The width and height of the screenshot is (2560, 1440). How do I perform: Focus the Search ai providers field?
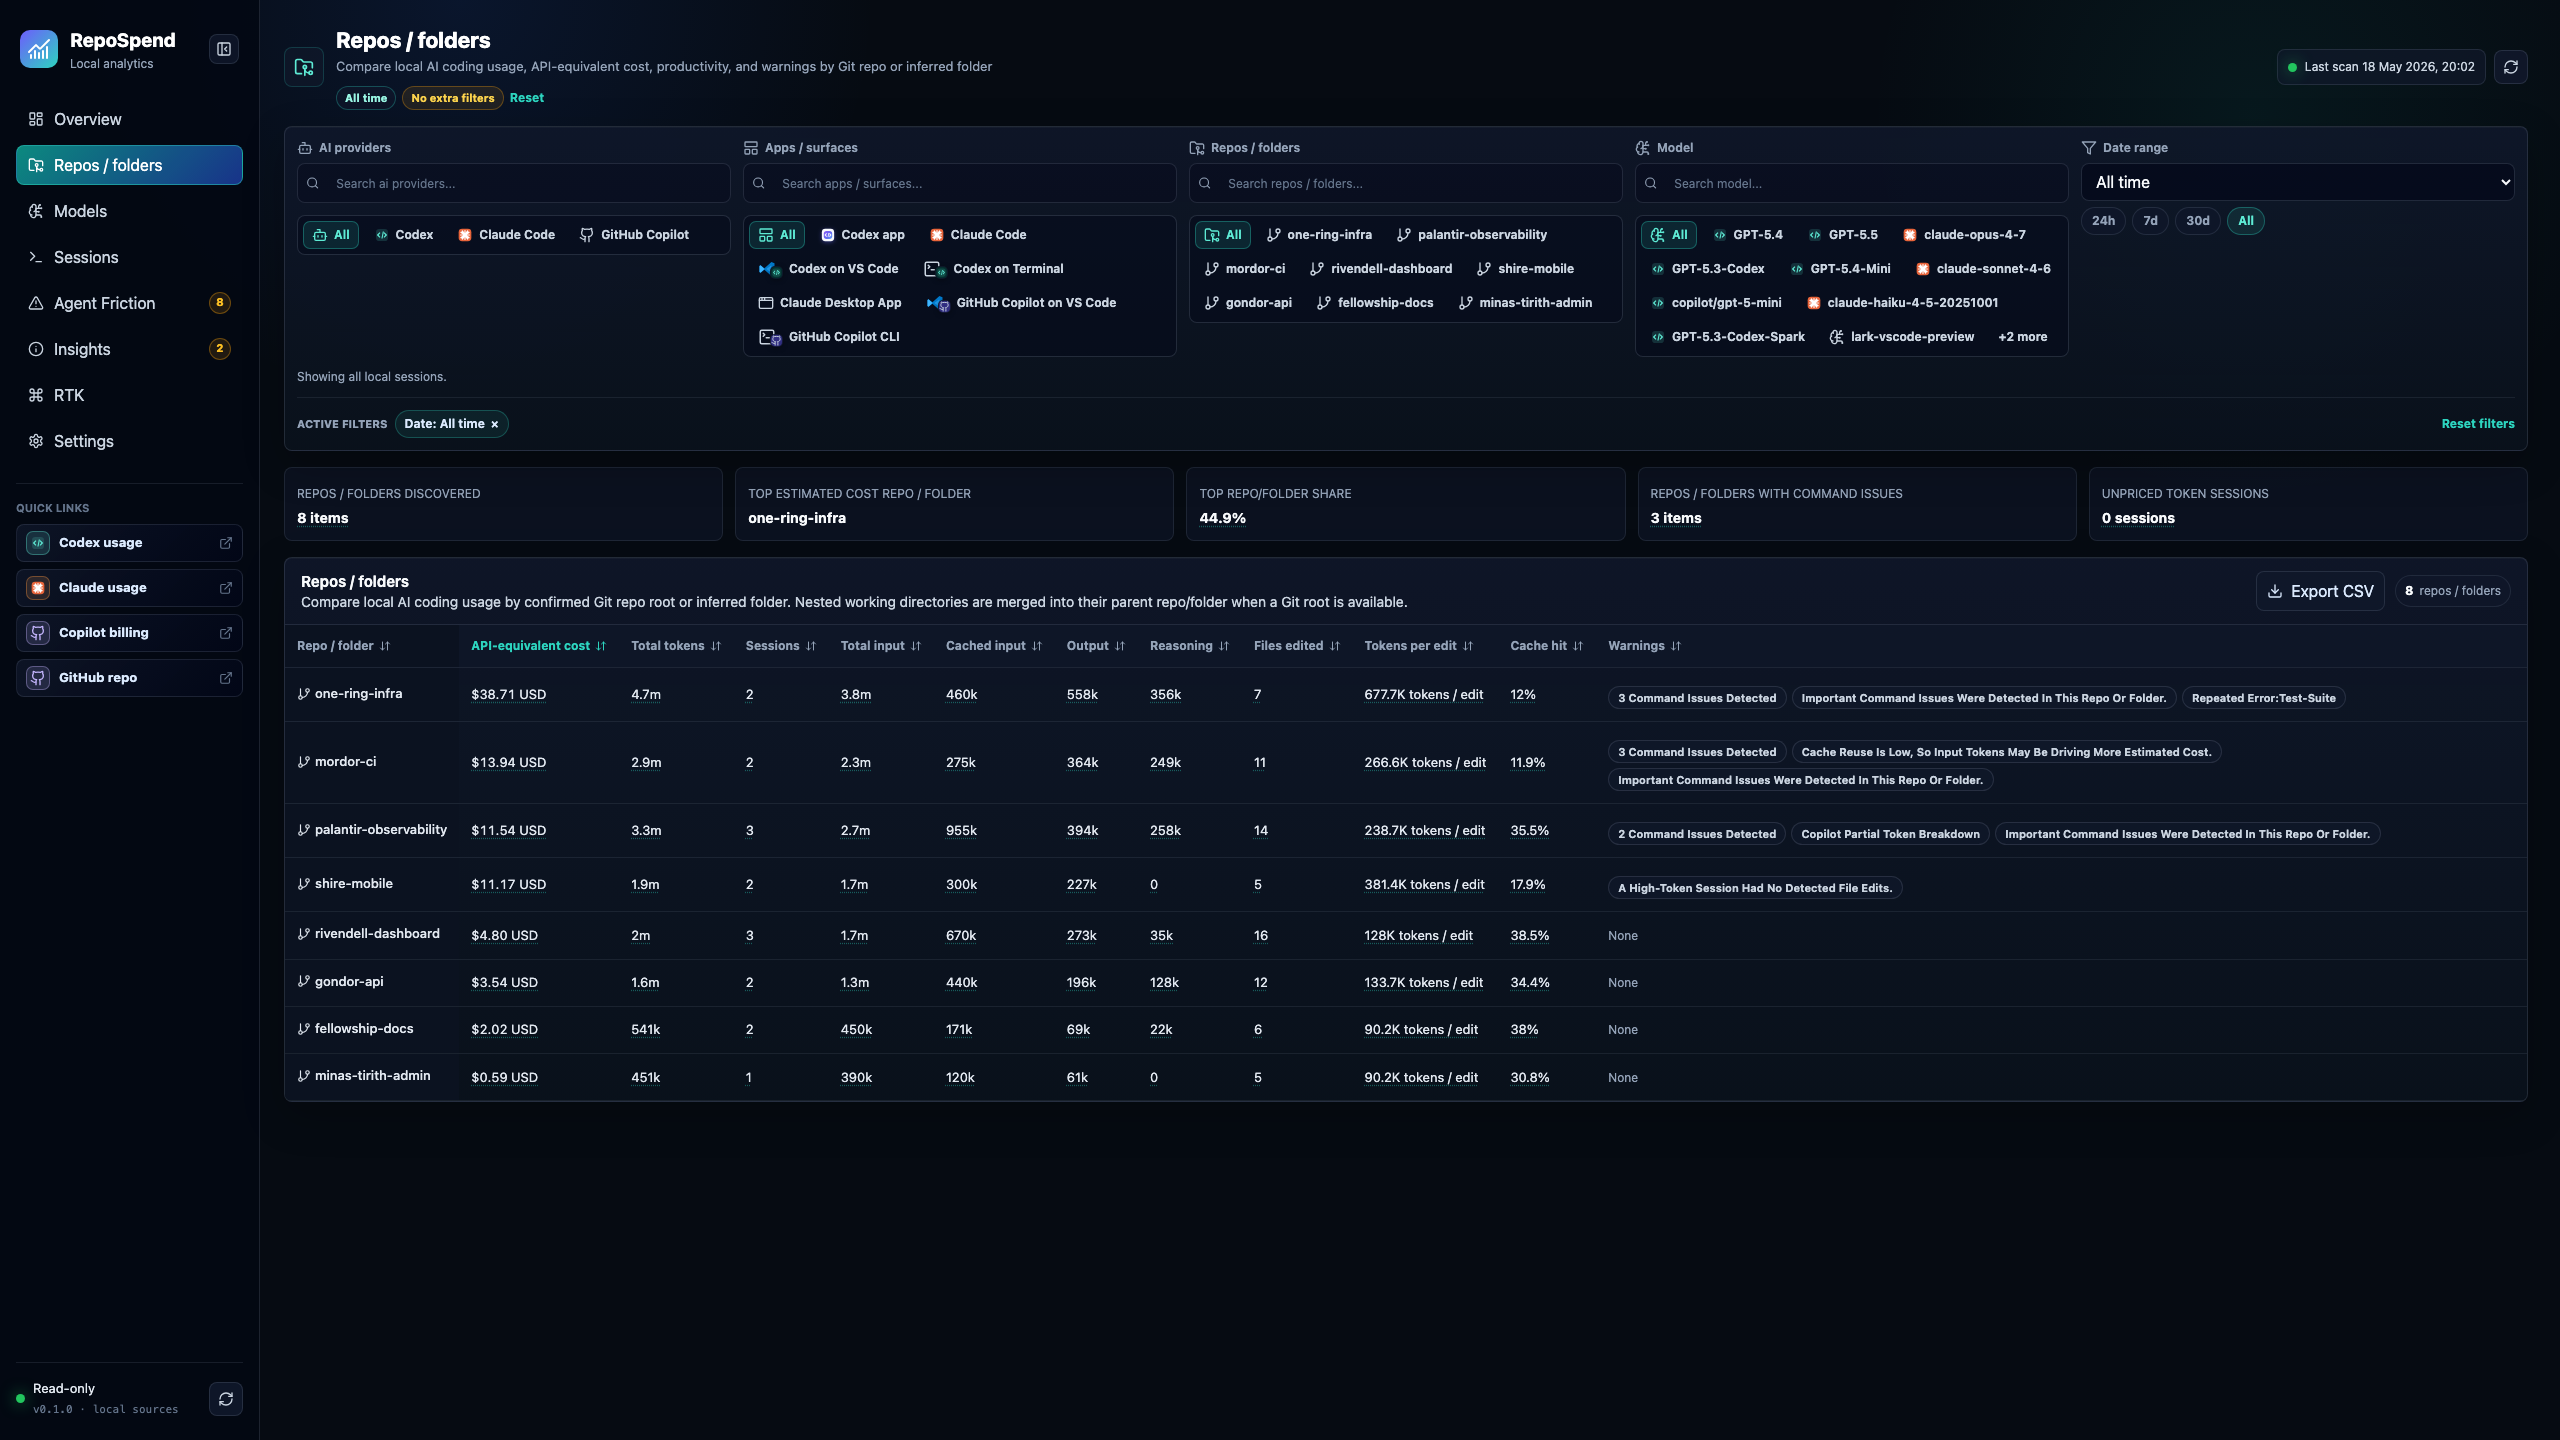click(x=513, y=183)
